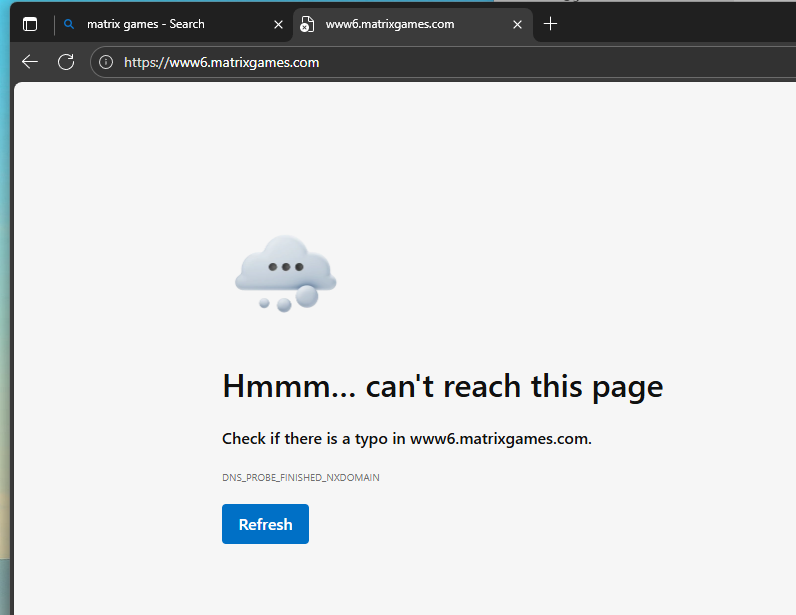This screenshot has height=615, width=796.
Task: Click the blue Refresh button
Action: 265,524
